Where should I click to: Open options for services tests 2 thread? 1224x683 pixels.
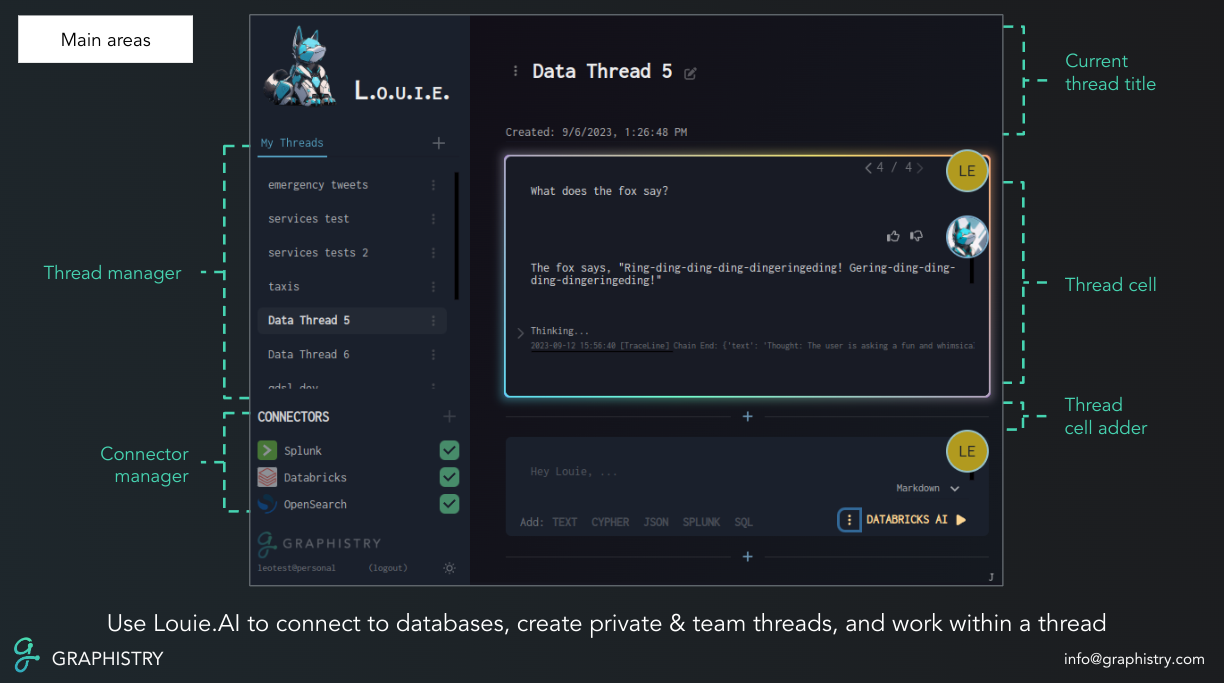click(433, 253)
